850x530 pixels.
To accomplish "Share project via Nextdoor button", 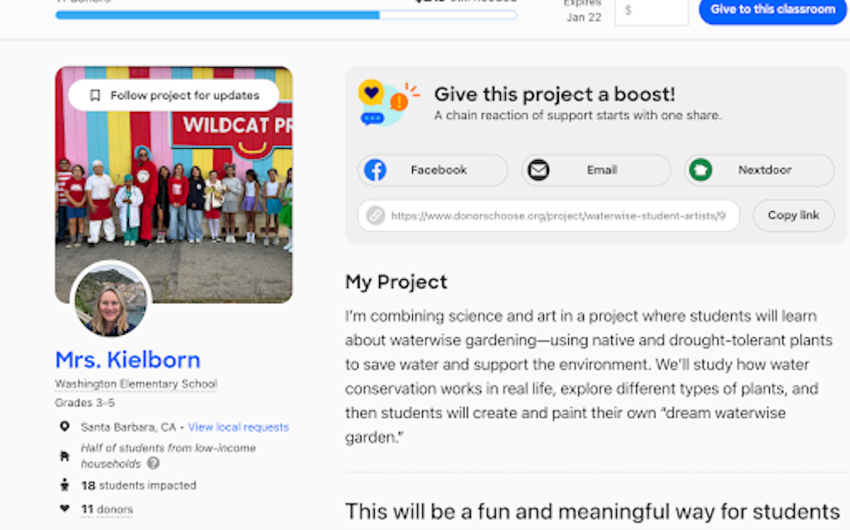I will point(759,170).
